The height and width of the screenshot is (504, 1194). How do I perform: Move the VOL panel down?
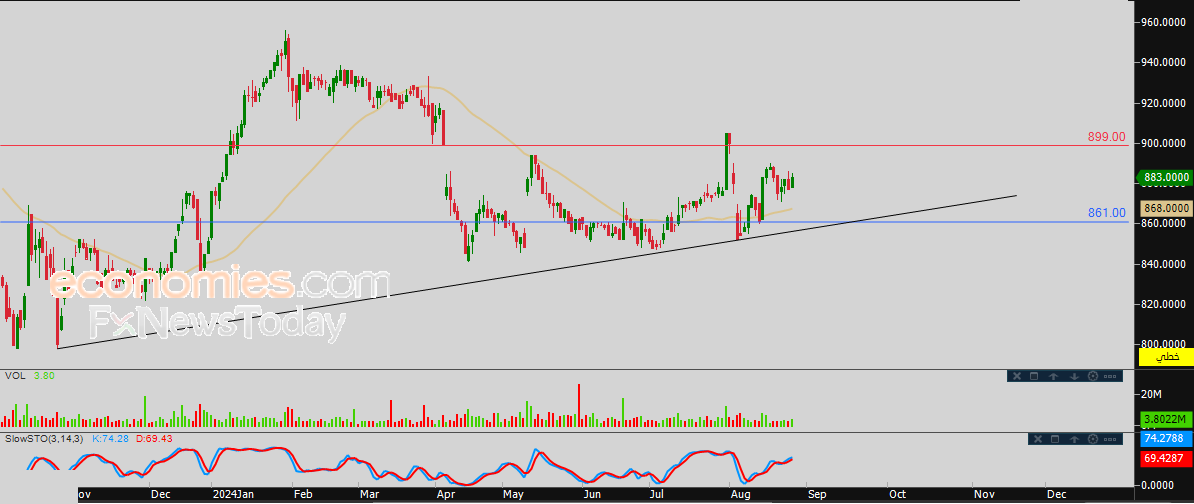coord(1074,376)
